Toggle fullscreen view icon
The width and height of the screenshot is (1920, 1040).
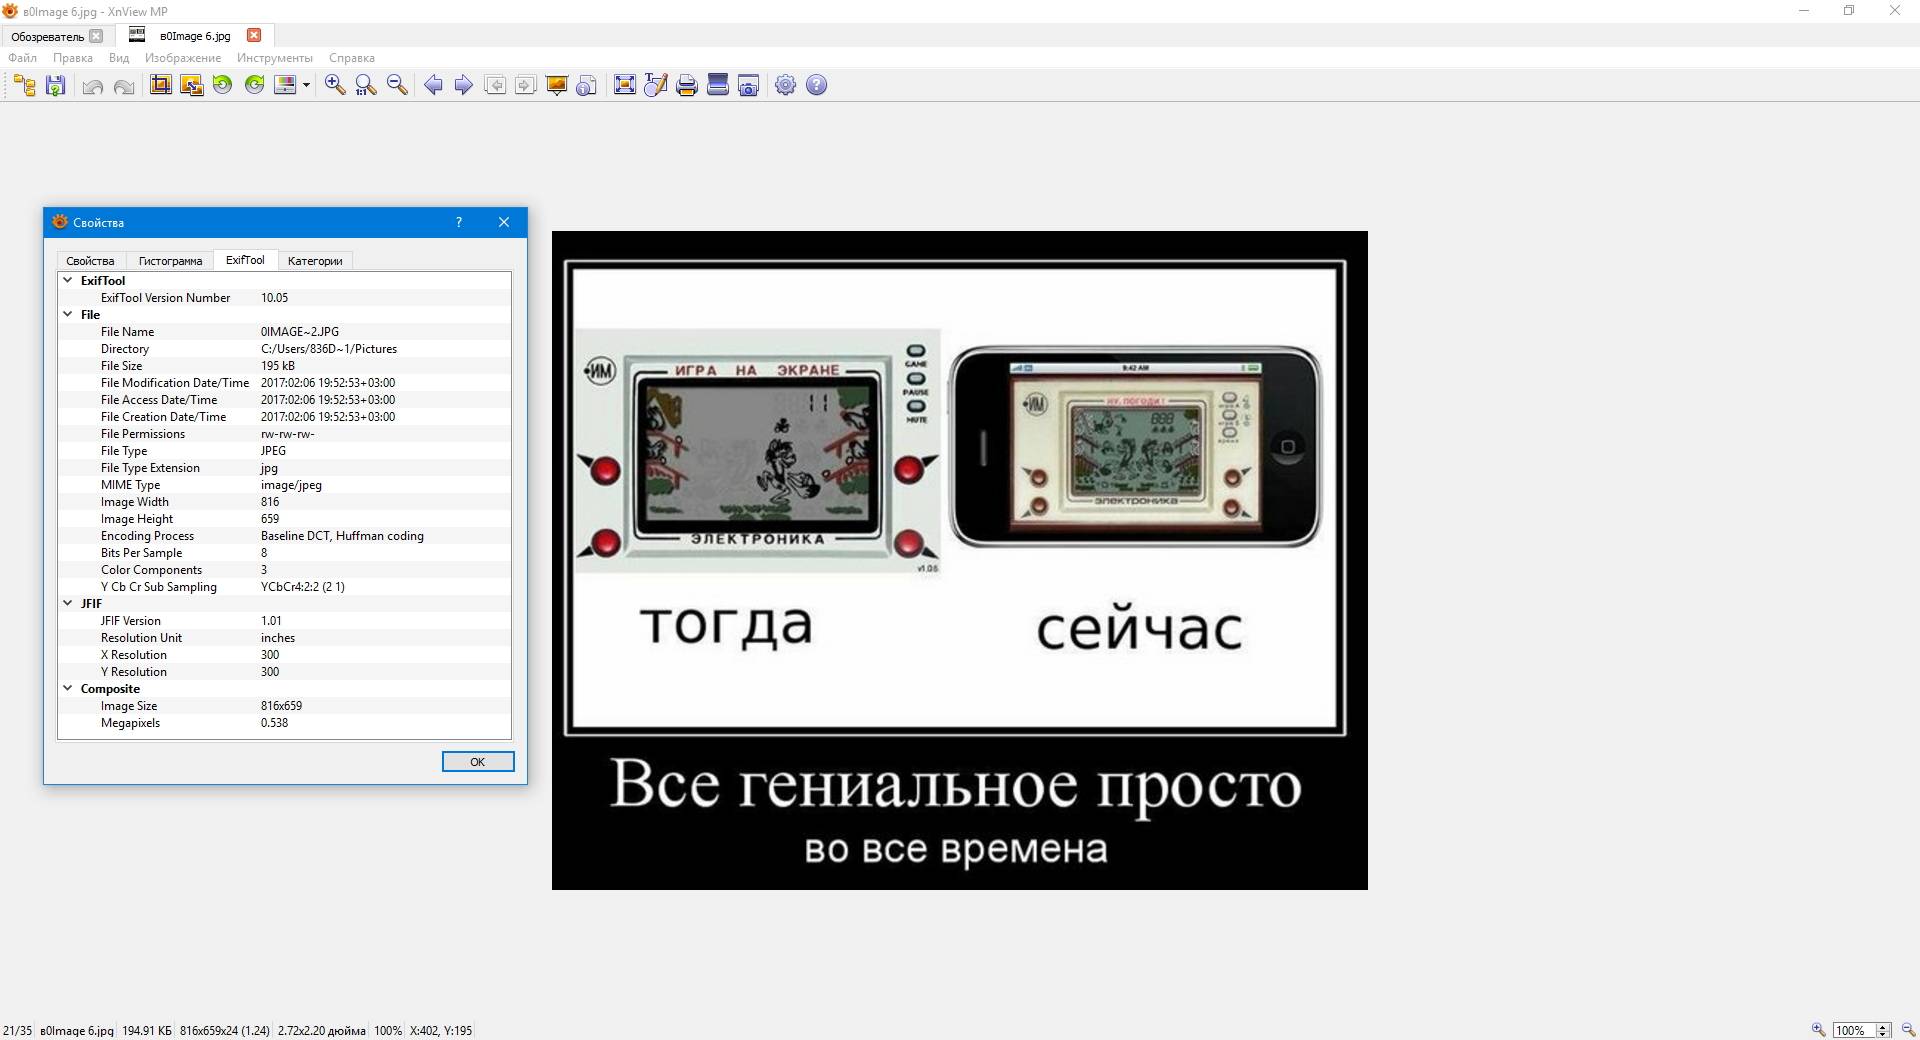(x=625, y=85)
